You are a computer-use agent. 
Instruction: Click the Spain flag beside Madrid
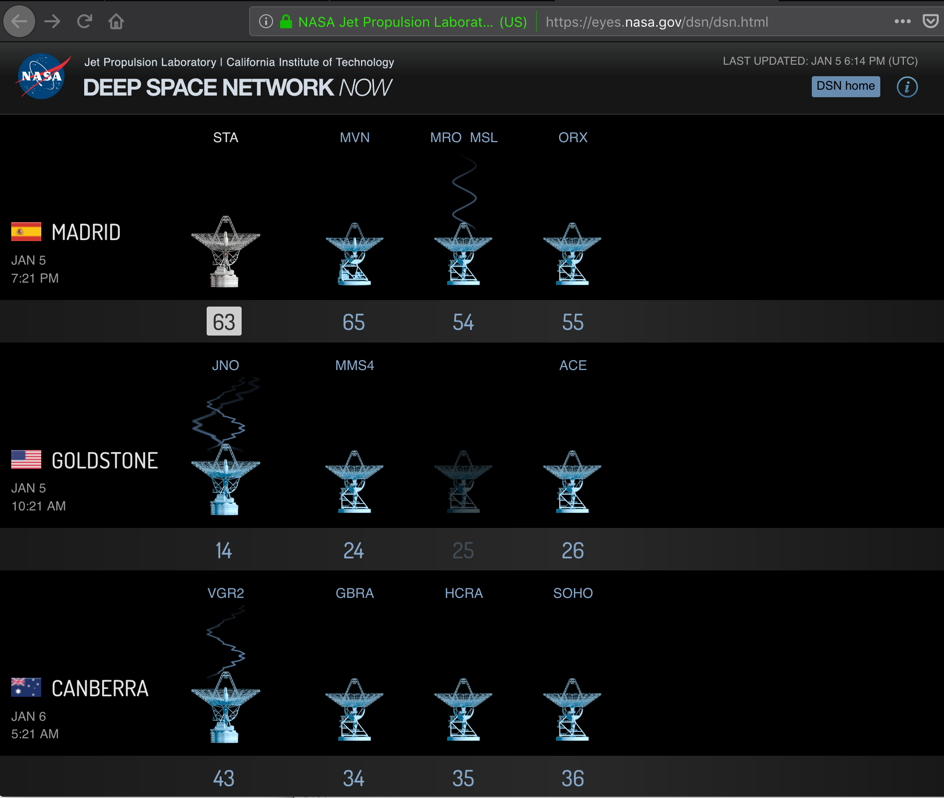pyautogui.click(x=26, y=231)
